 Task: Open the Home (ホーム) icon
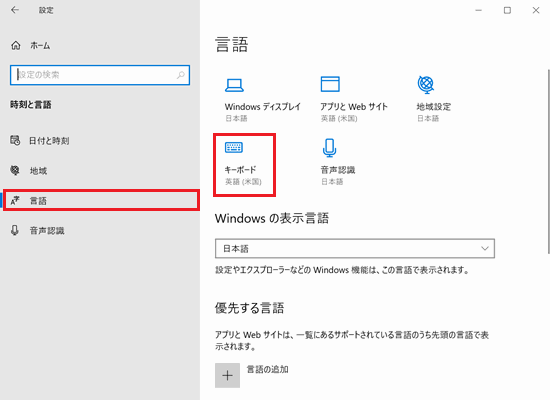(16, 45)
